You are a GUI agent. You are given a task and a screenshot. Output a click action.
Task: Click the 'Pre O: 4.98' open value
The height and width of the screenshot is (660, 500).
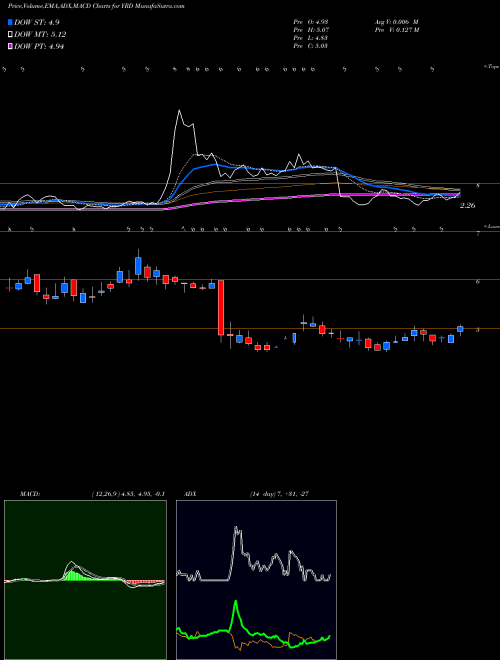[x=311, y=22]
